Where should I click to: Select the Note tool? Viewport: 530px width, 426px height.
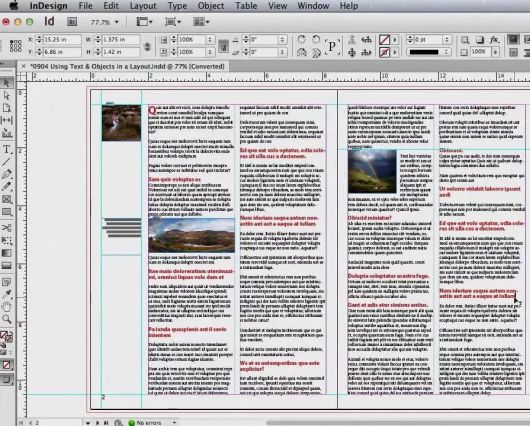7,282
